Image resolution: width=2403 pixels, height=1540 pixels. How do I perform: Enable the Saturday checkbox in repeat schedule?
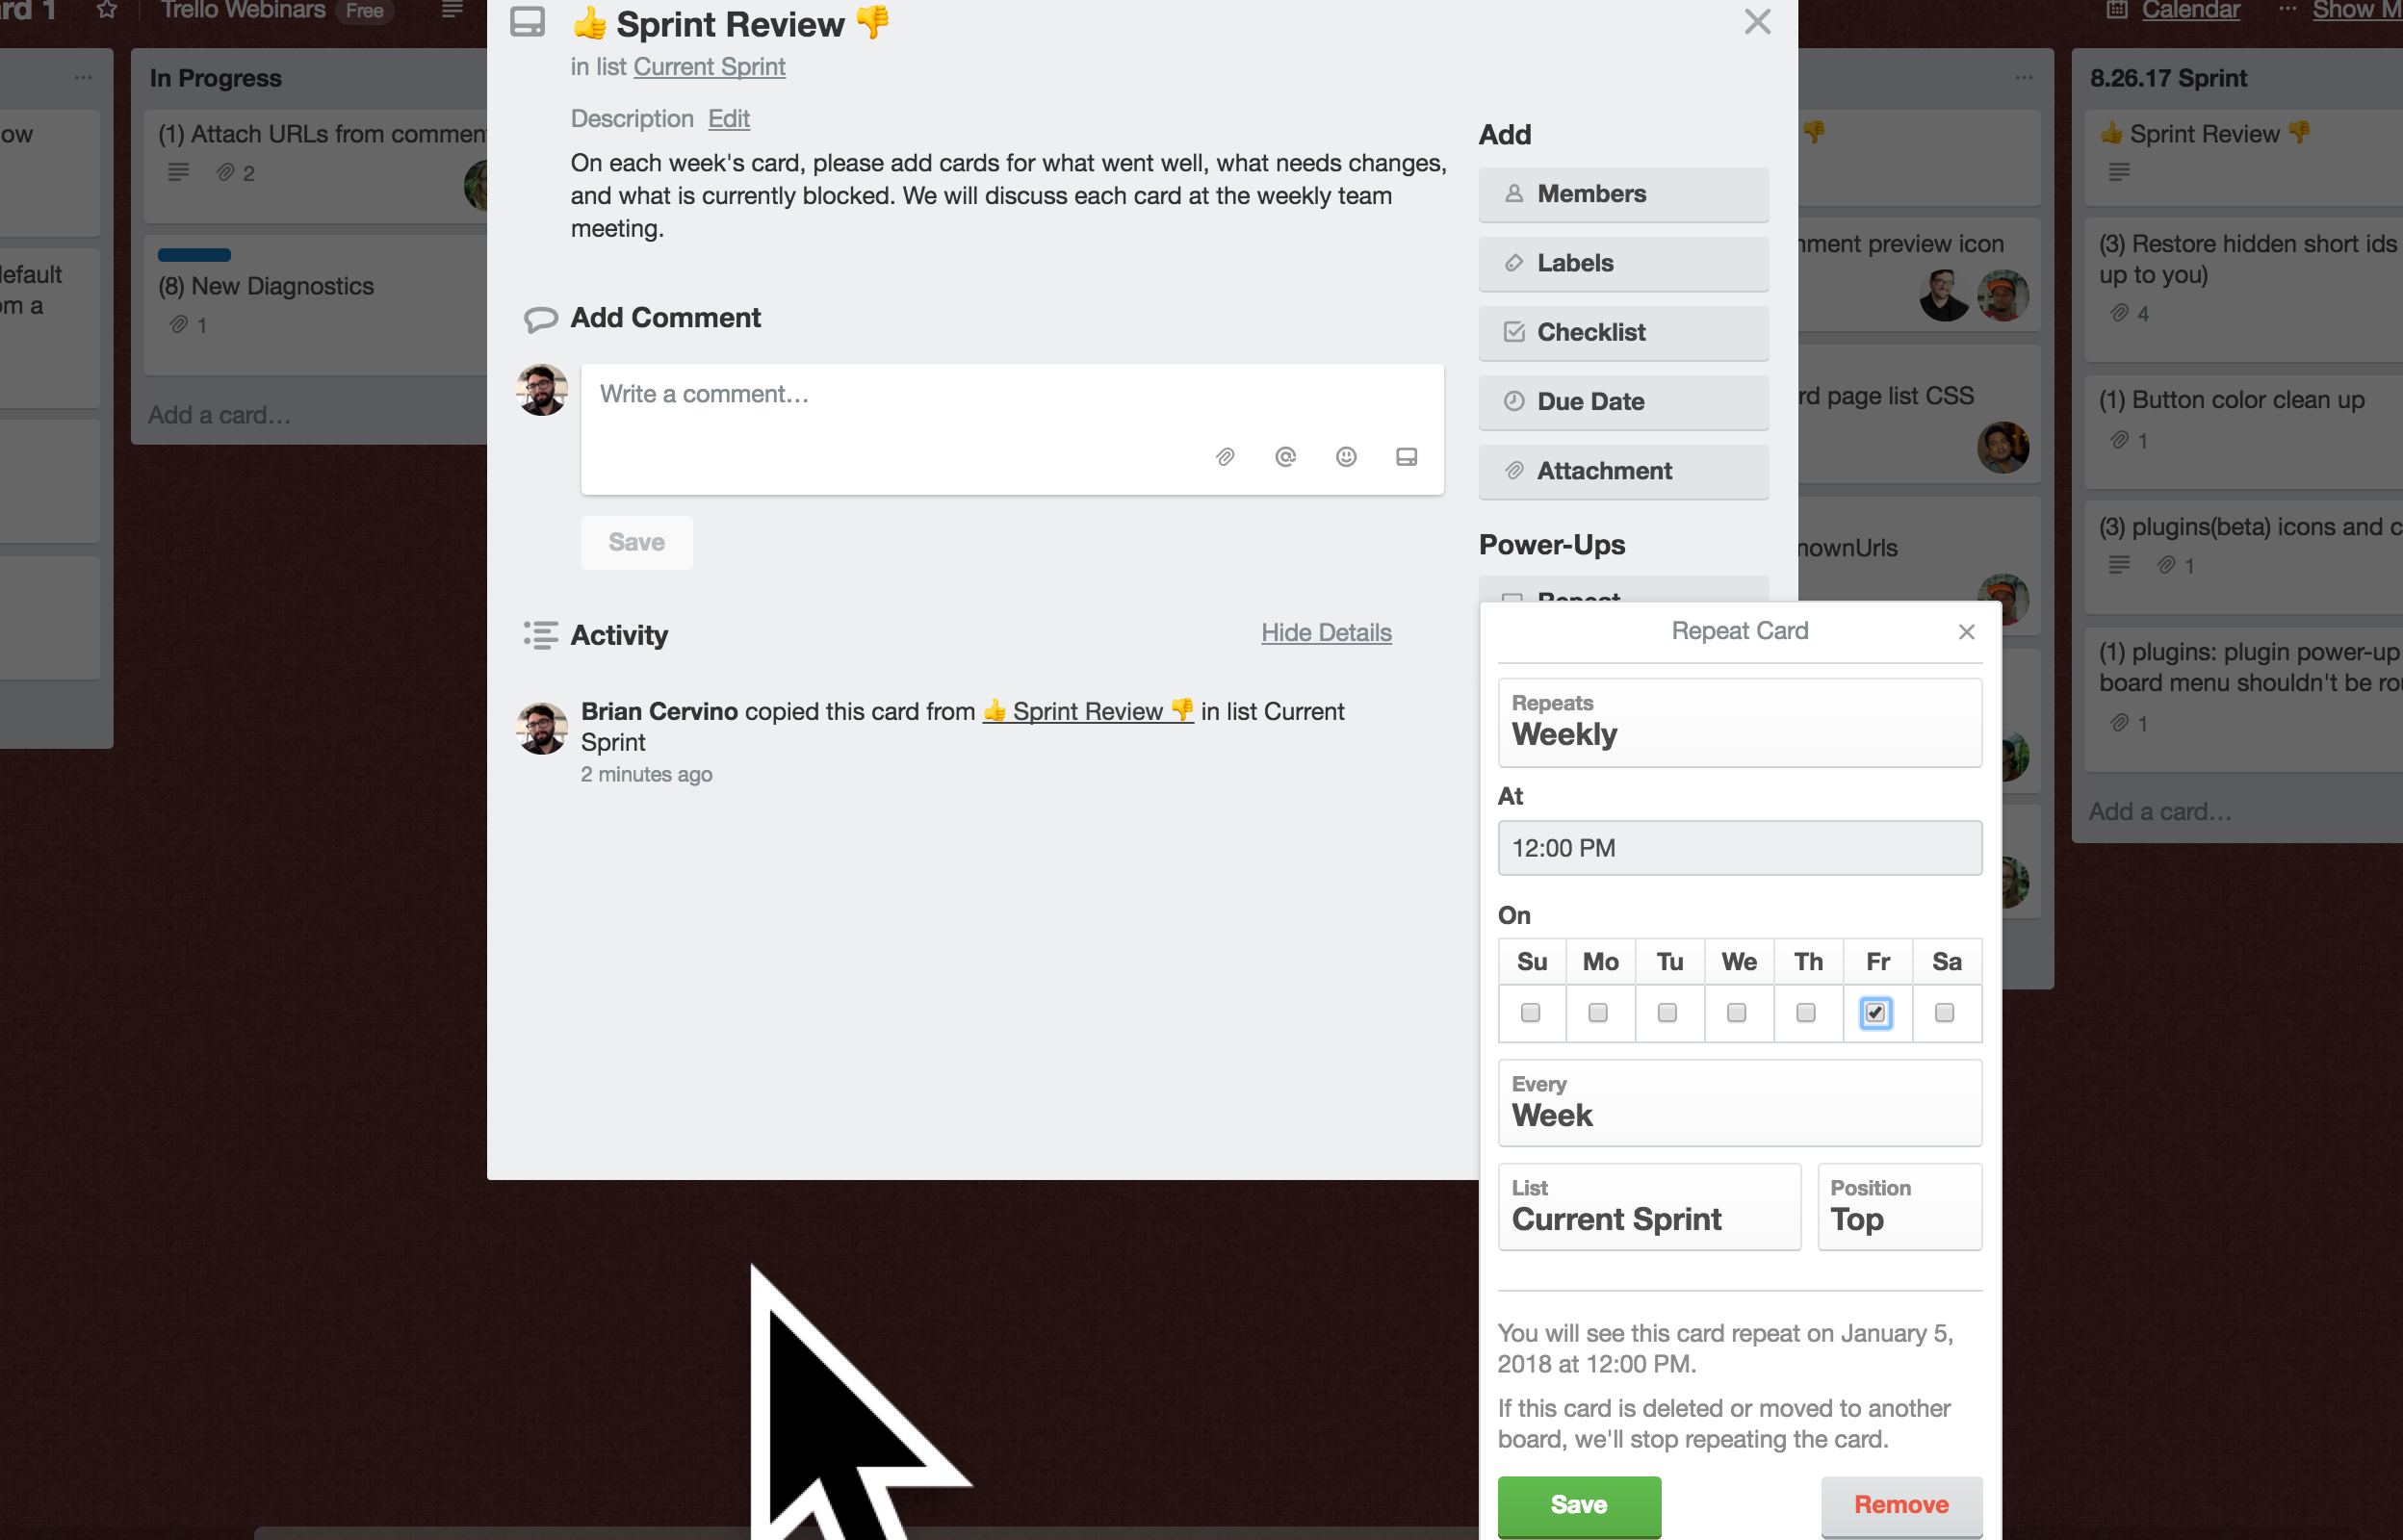pyautogui.click(x=1944, y=1013)
